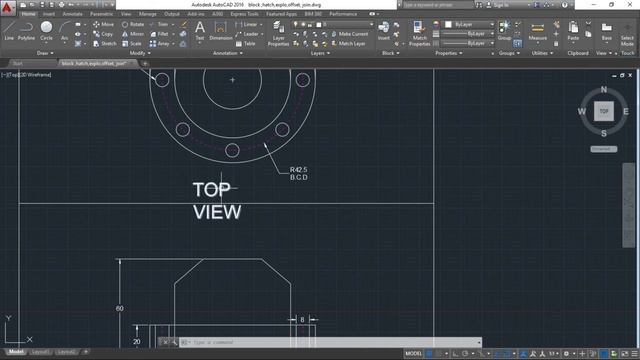
Task: Click the R42.5 dimension text
Action: tap(298, 169)
